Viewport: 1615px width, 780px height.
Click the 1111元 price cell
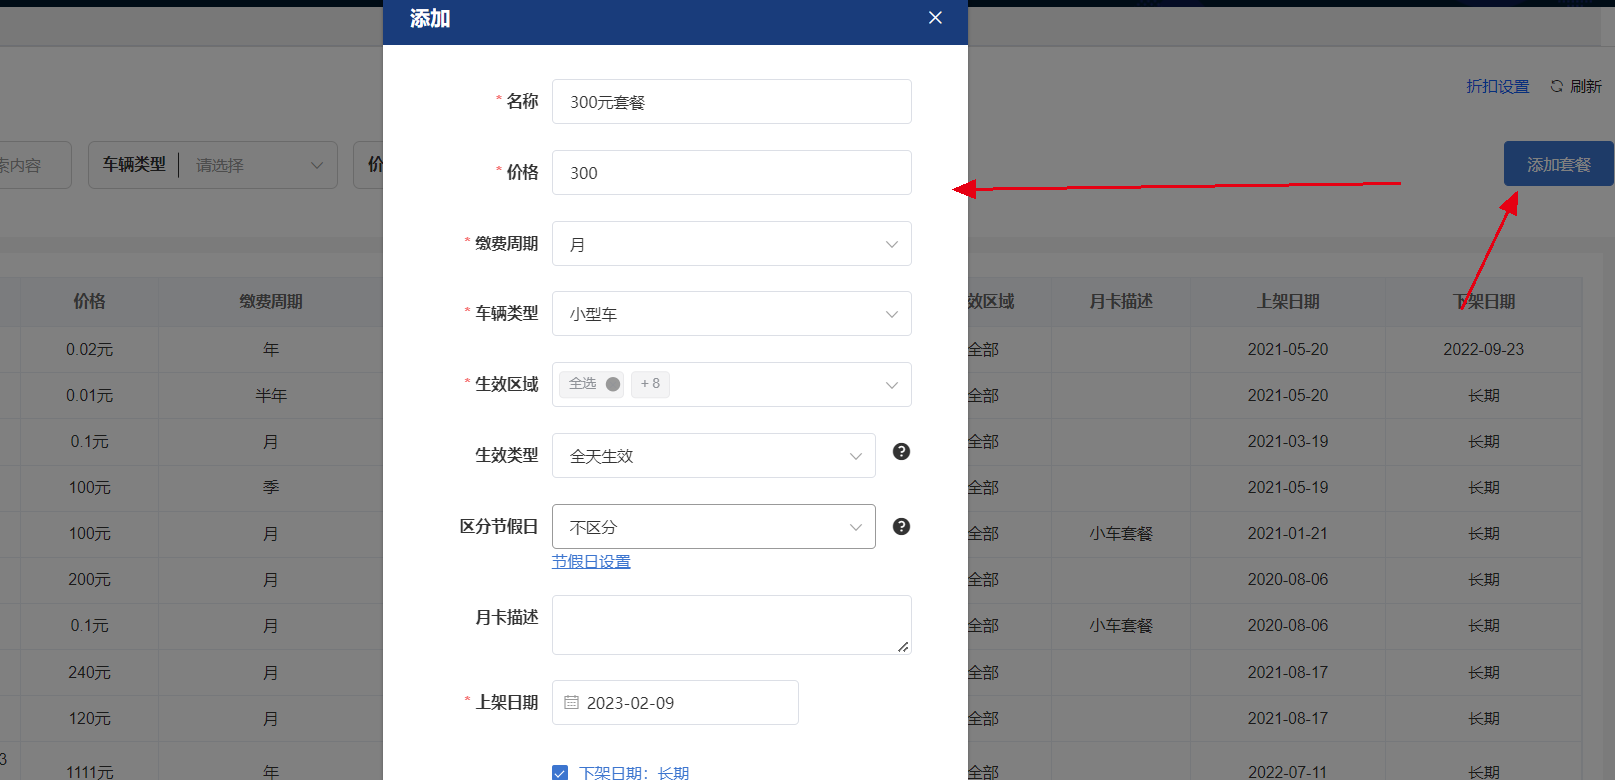(89, 771)
